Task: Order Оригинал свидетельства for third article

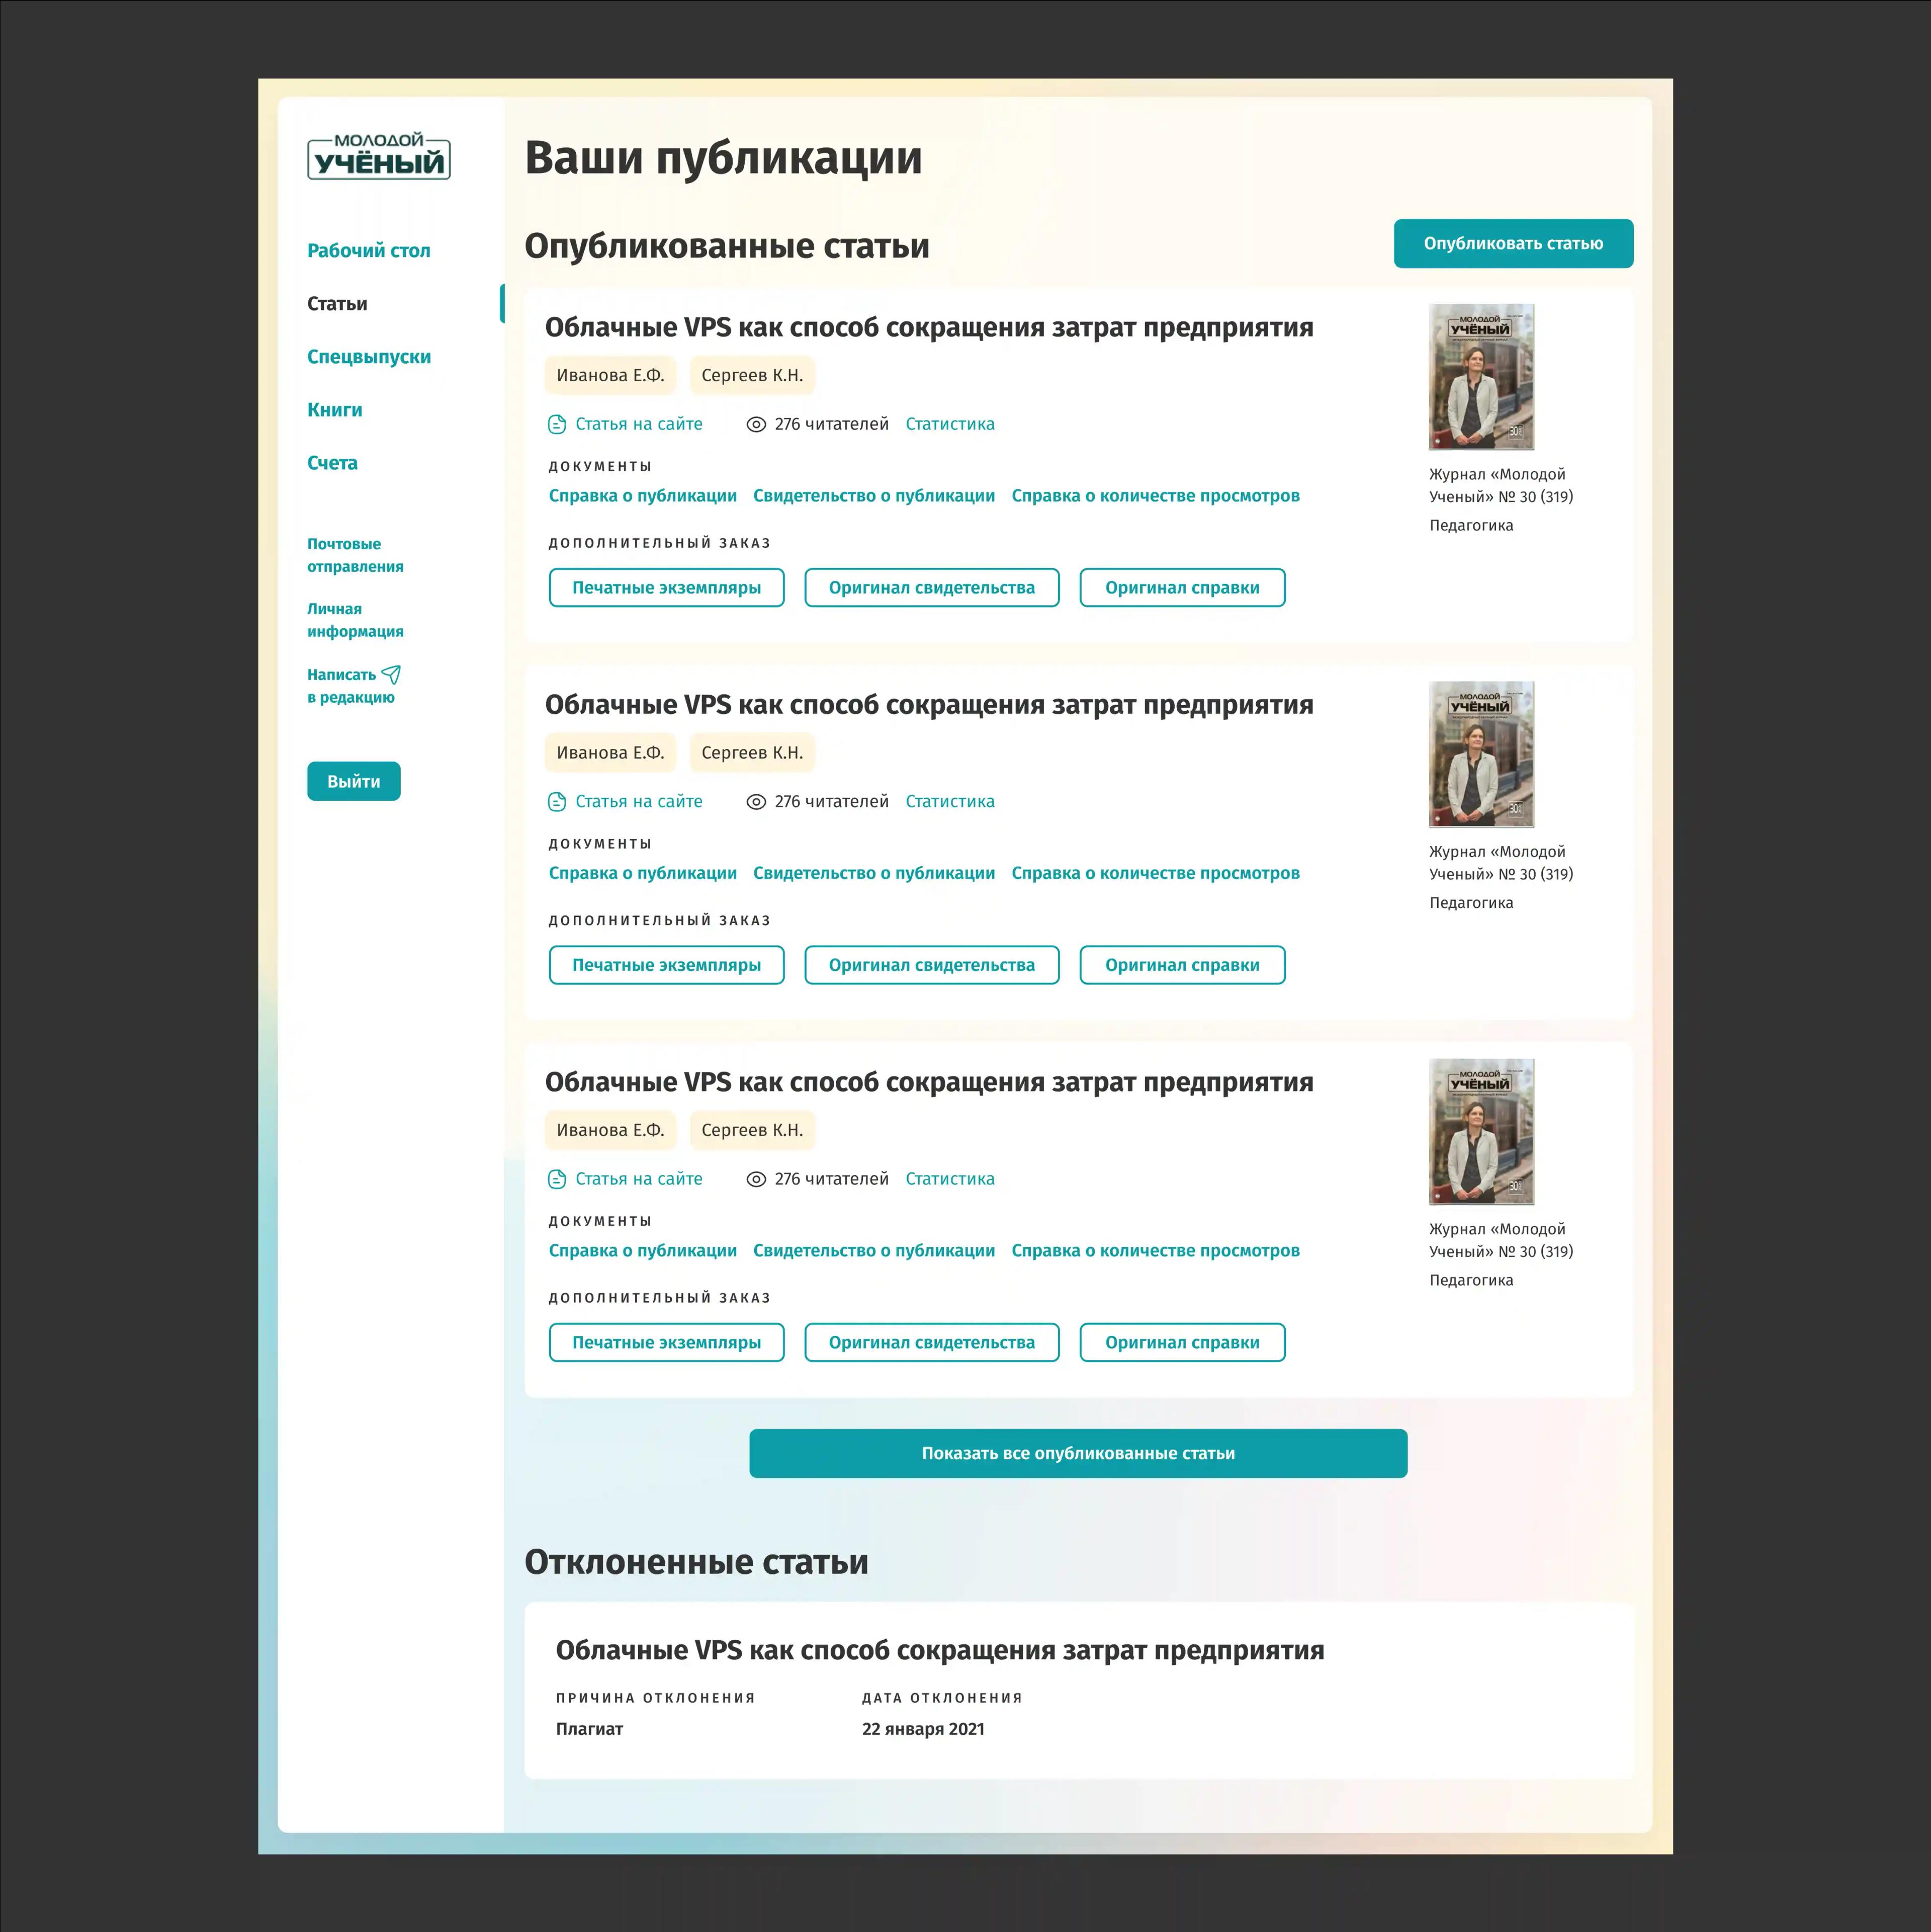Action: [932, 1343]
